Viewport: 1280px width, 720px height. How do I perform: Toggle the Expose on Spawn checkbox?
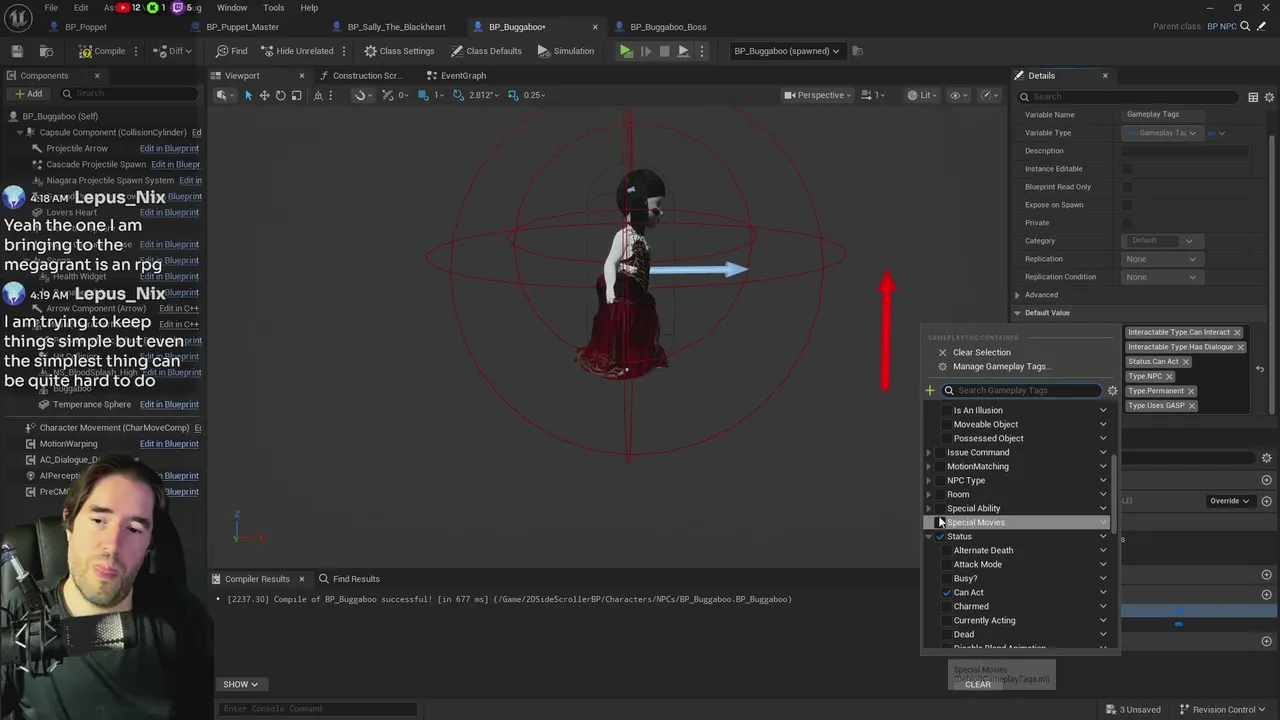1127,205
